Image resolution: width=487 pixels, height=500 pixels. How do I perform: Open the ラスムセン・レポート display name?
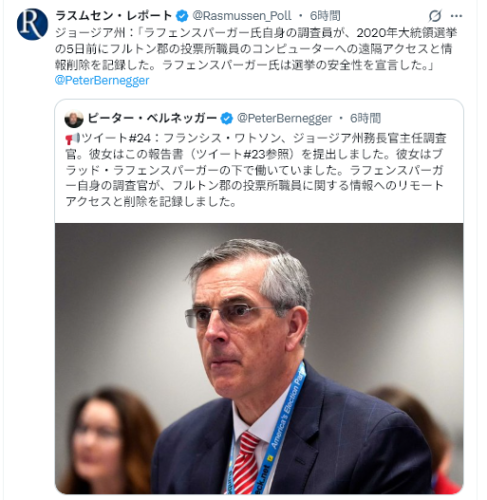(x=114, y=16)
